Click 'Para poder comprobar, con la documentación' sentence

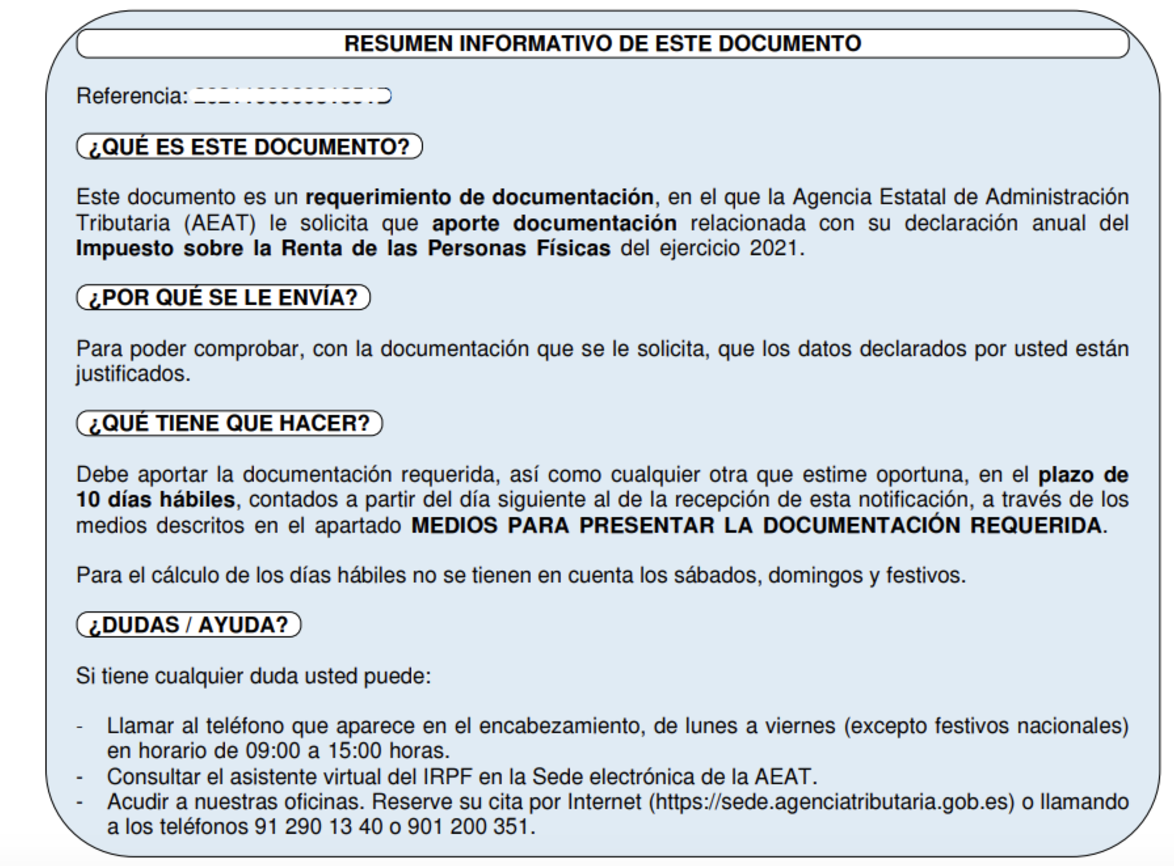603,362
